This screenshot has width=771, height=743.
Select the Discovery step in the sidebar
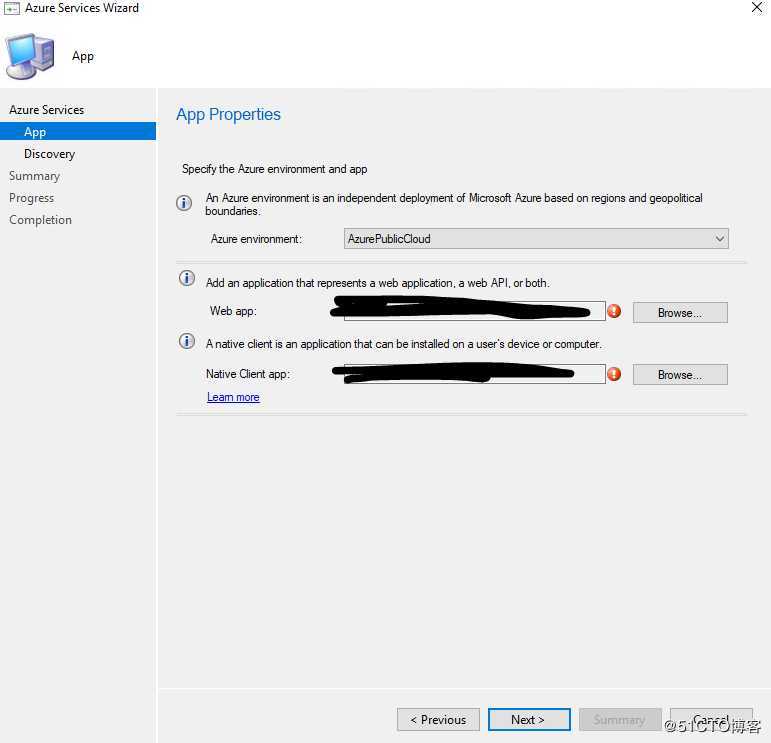pyautogui.click(x=50, y=154)
